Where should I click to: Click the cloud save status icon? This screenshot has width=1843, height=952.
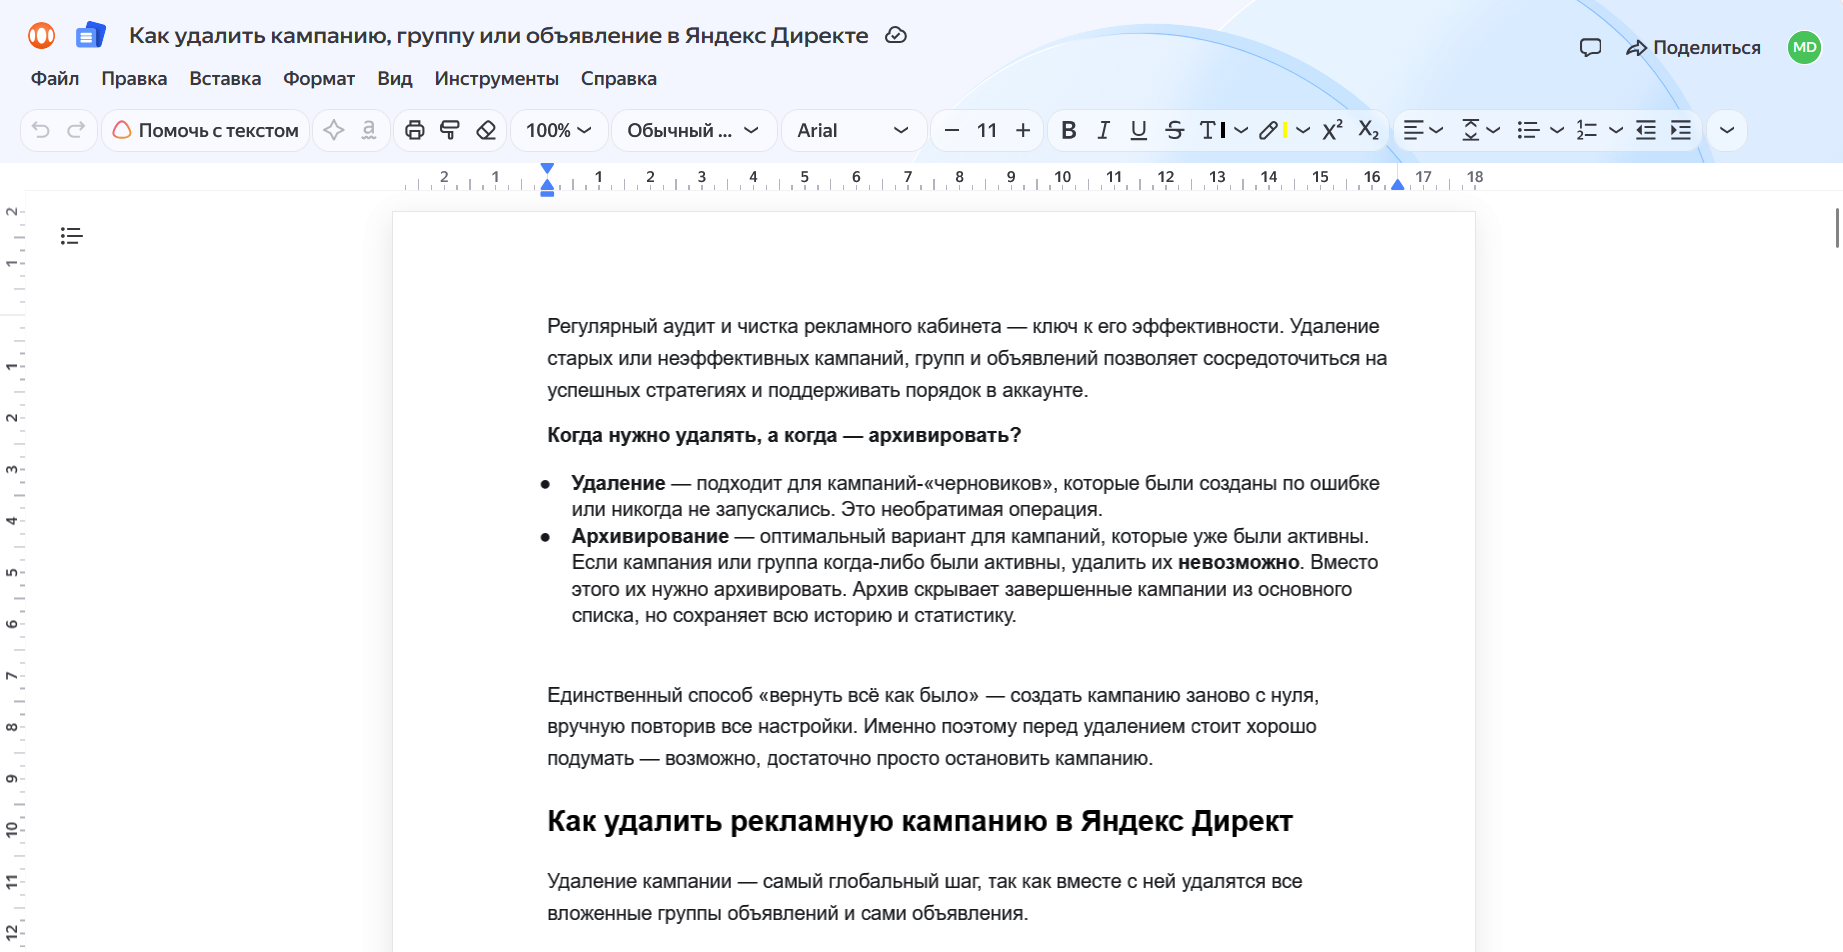tap(897, 35)
